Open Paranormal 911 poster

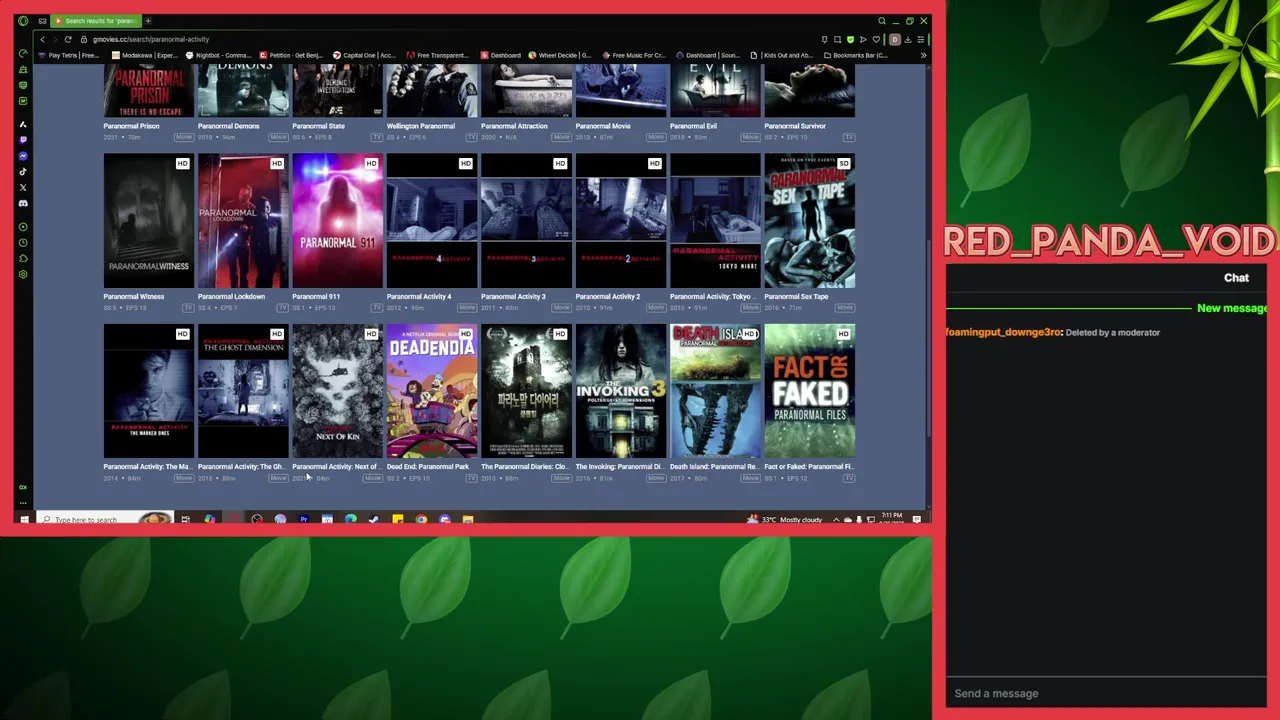(x=337, y=221)
